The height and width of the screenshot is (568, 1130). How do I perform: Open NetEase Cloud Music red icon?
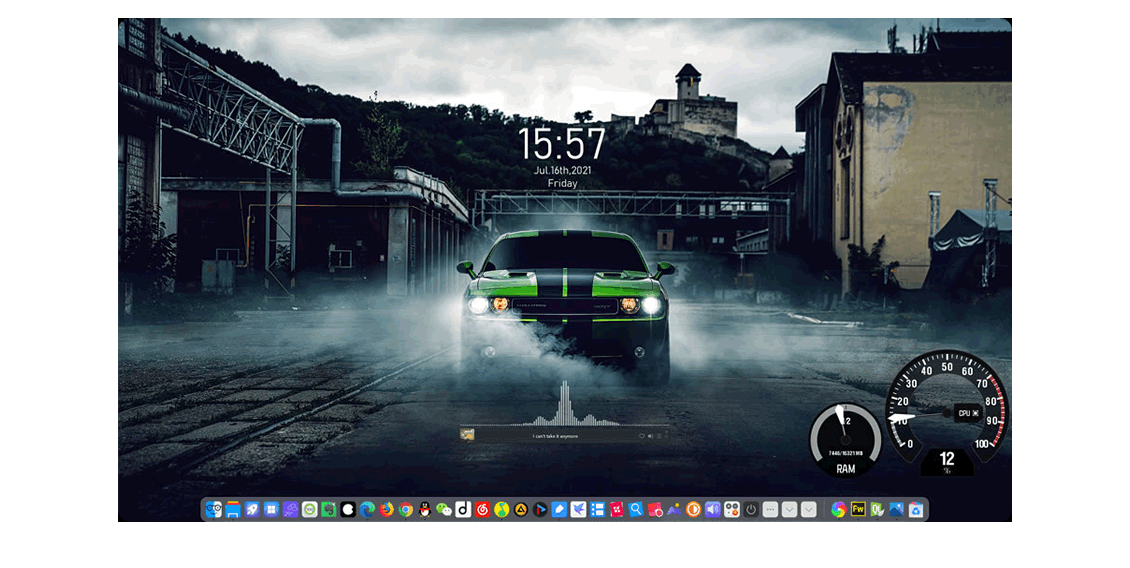(x=482, y=510)
